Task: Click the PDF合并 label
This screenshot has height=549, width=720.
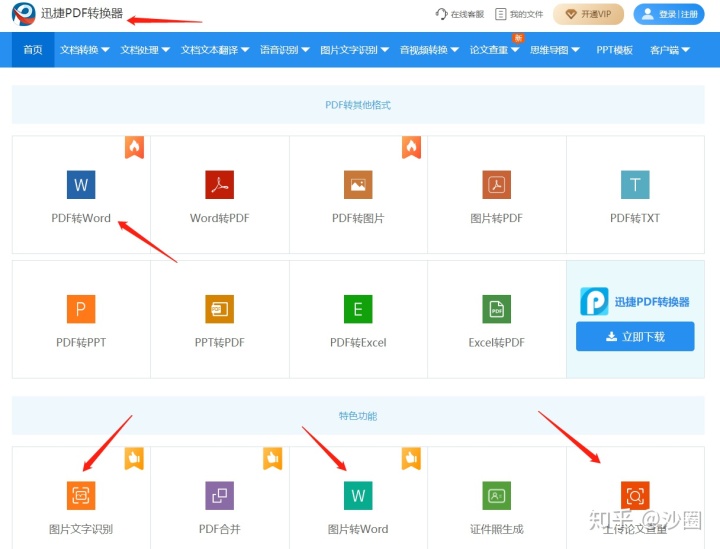Action: [x=219, y=529]
